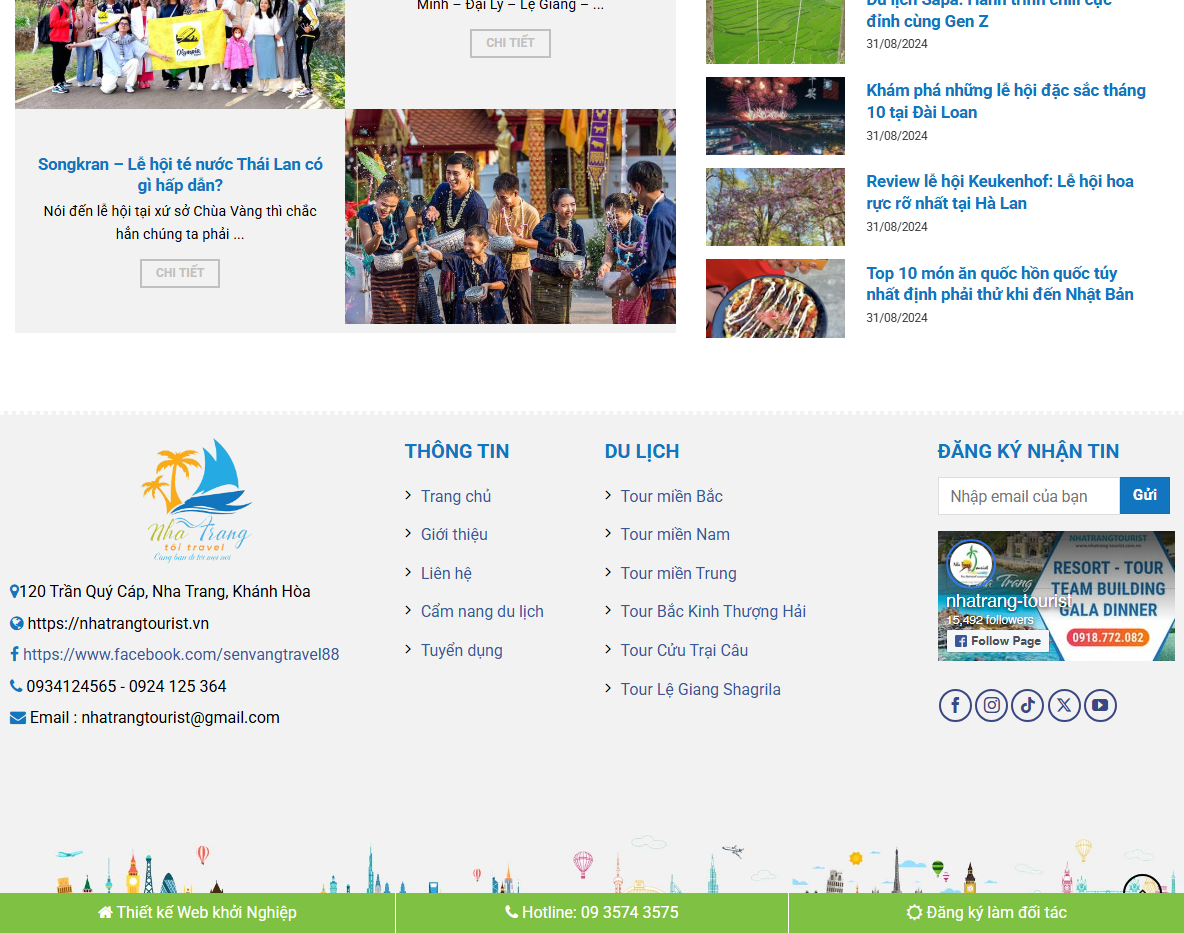
Task: Click the Hotline 09 3574 3575 green bar
Action: [591, 912]
